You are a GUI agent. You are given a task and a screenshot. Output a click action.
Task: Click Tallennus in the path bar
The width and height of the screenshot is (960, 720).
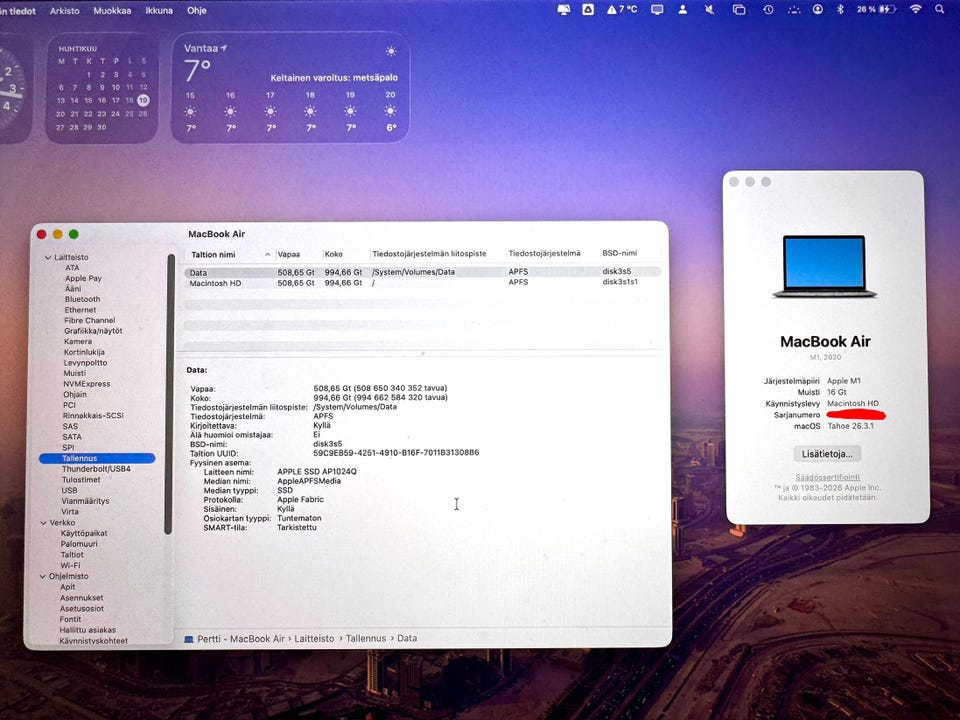pos(366,639)
